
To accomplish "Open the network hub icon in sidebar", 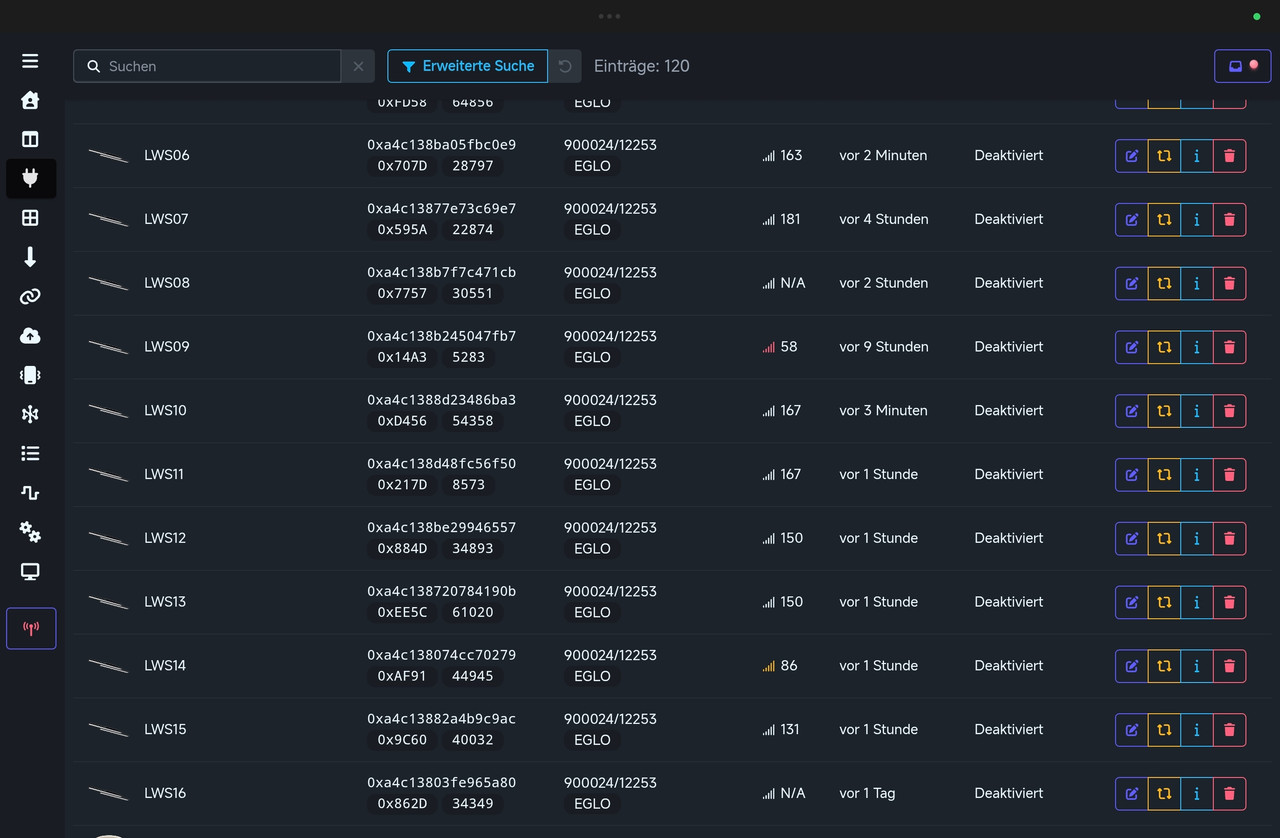I will click(x=30, y=414).
